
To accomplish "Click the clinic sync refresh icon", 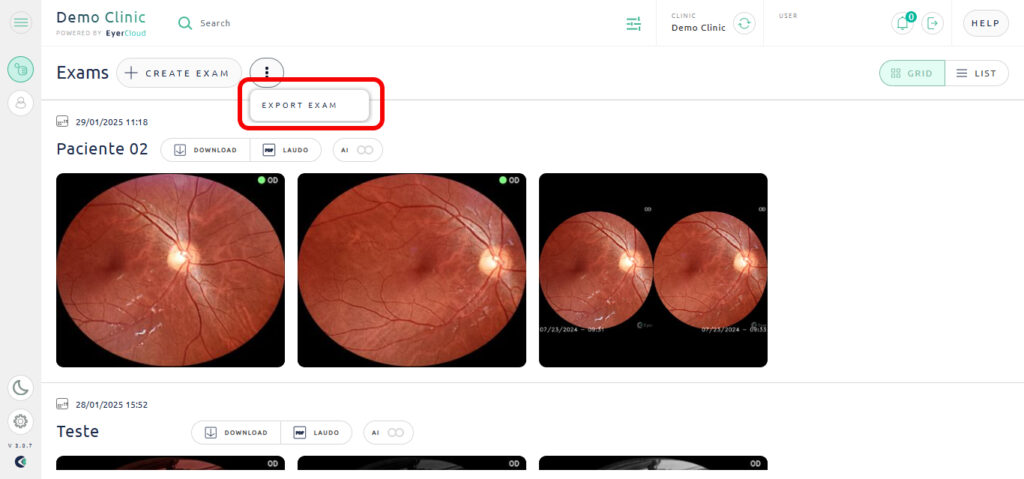I will point(744,24).
